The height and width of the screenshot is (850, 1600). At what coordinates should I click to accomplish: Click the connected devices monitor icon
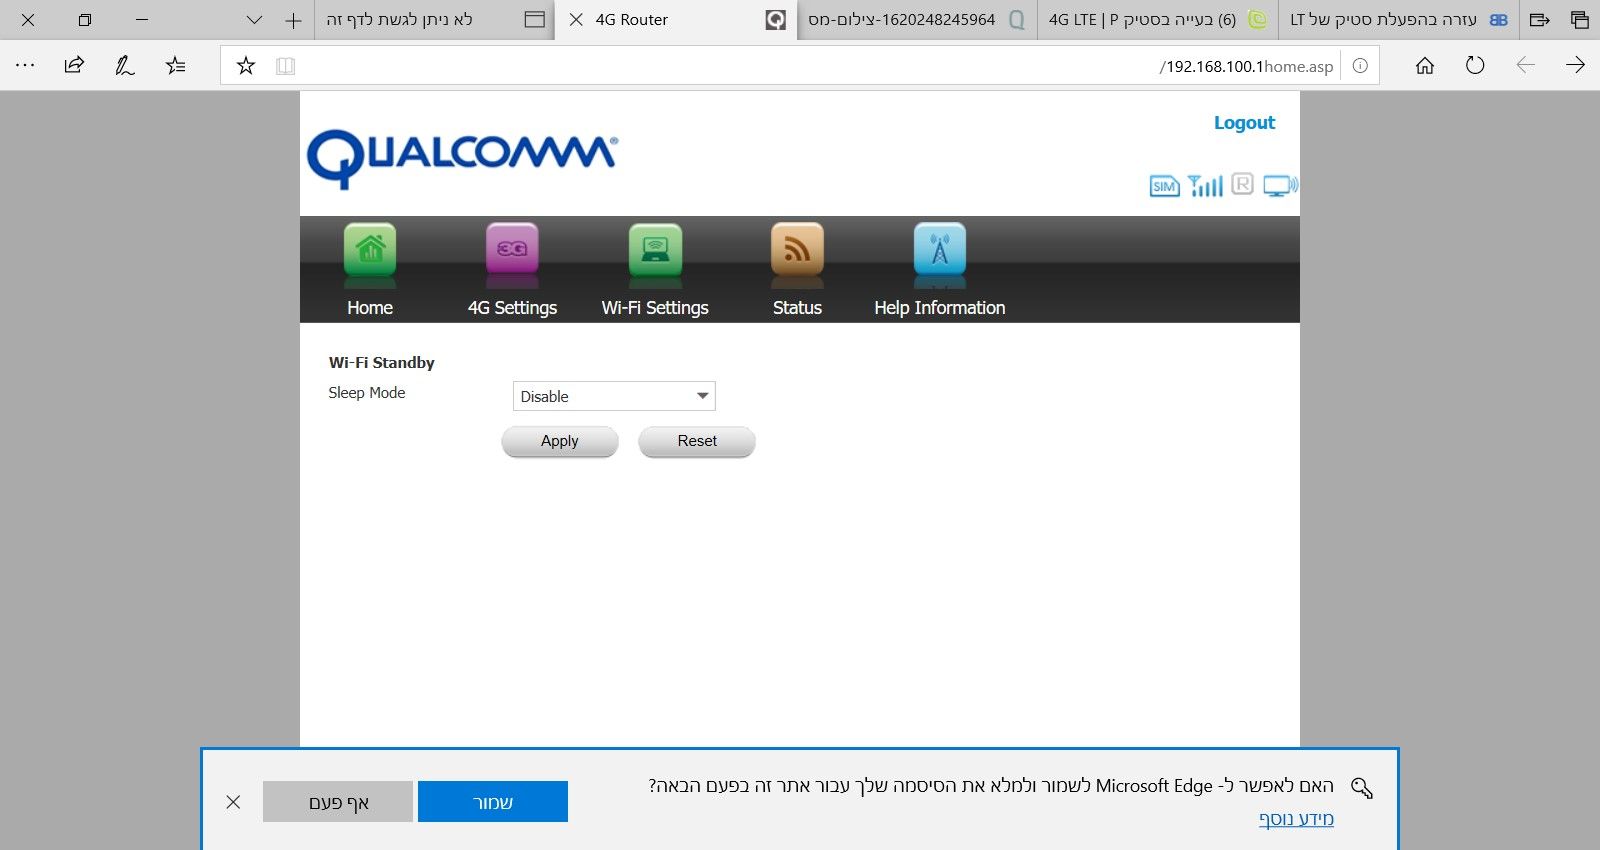point(1280,185)
